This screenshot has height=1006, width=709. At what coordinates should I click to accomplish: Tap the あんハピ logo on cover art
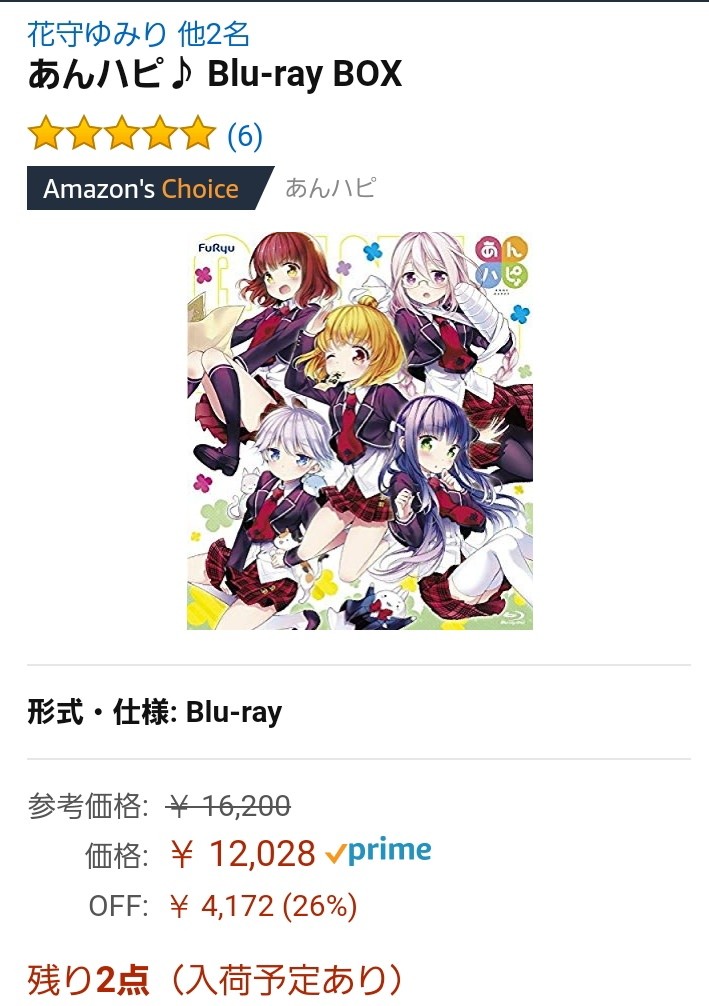pos(502,264)
